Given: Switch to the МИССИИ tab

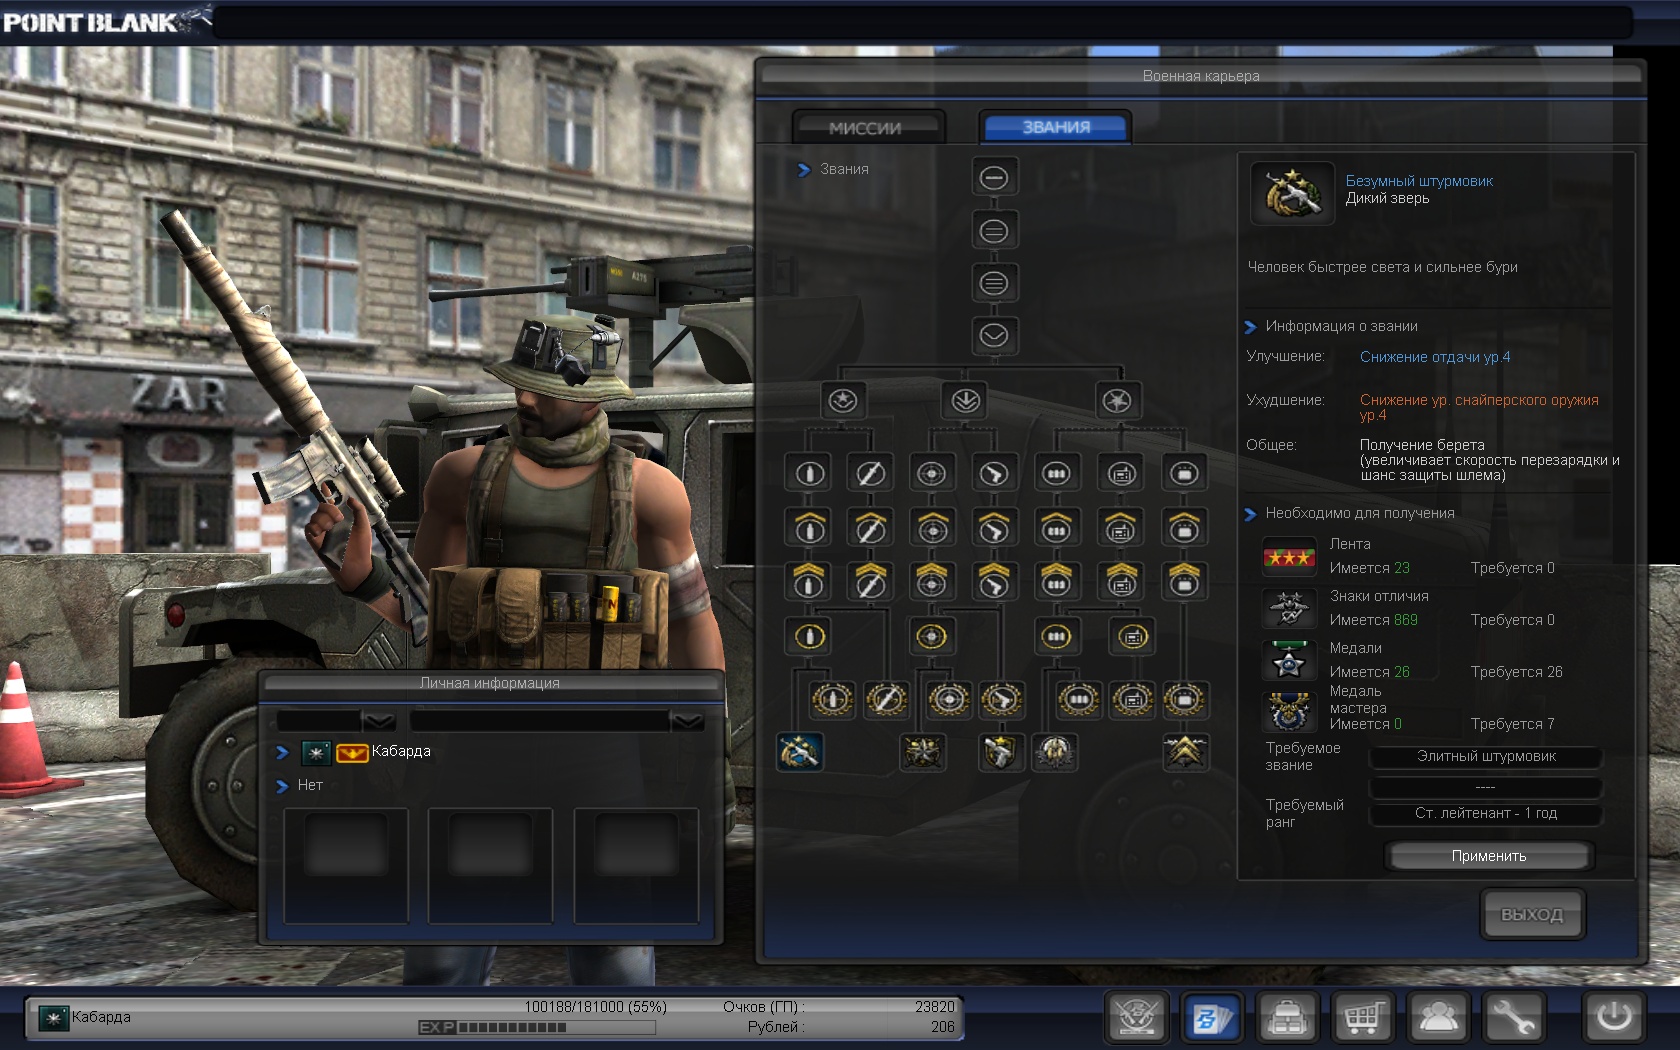Looking at the screenshot, I should [866, 128].
